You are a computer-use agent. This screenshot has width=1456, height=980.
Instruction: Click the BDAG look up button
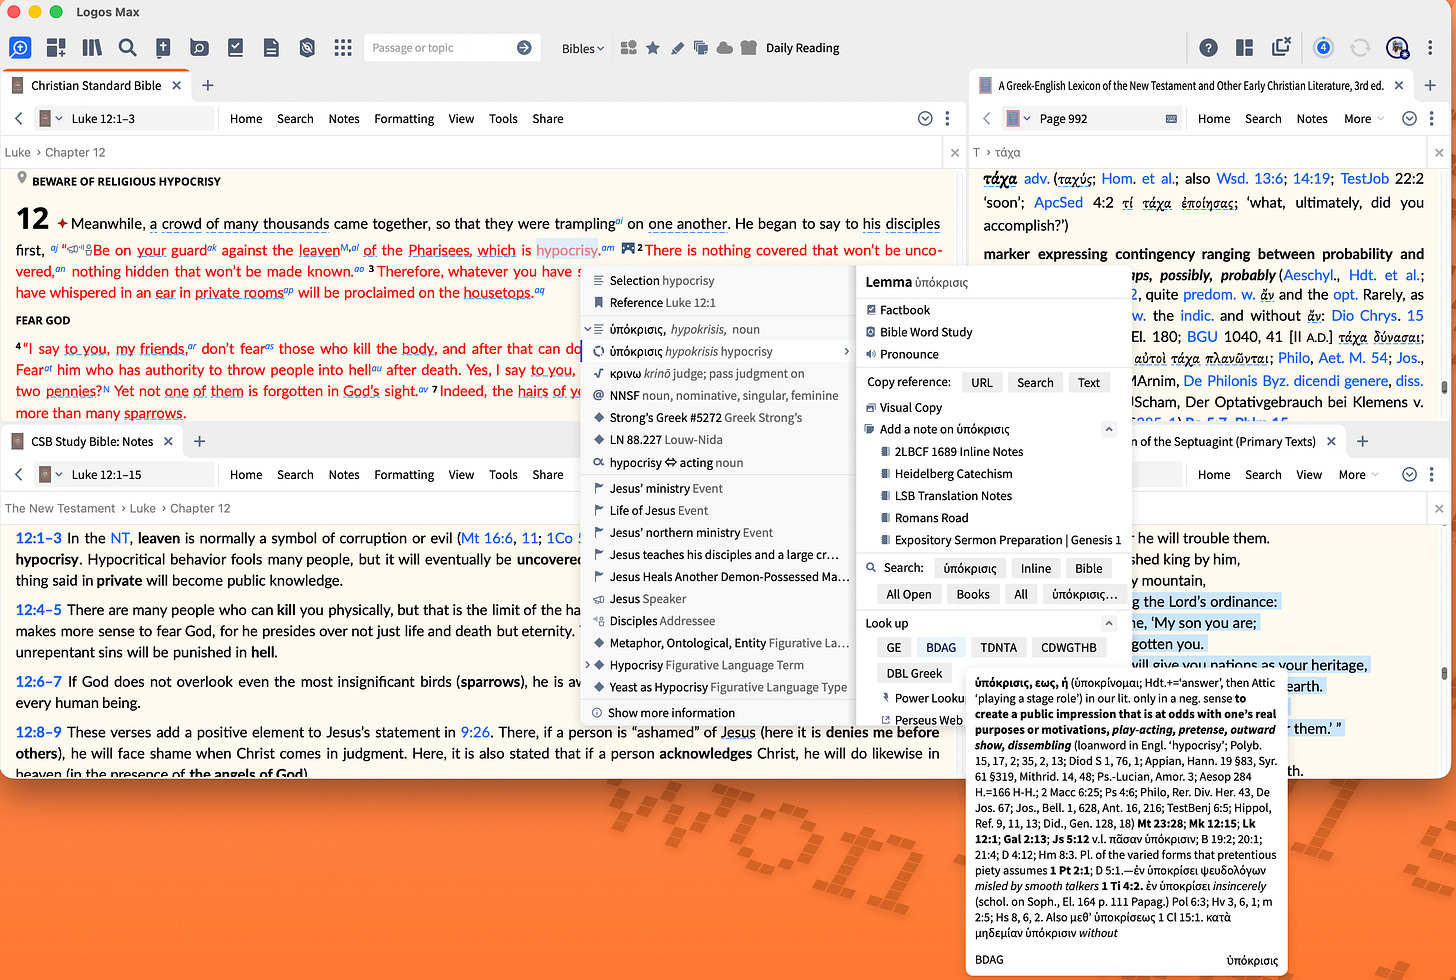click(941, 647)
